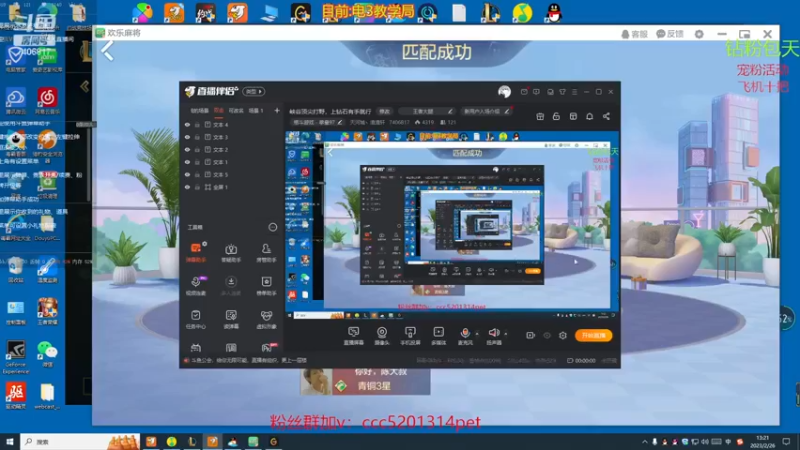Image resolution: width=800 pixels, height=450 pixels.
Task: Collapse the 工具箱 toolbox with minus button
Action: (x=273, y=227)
